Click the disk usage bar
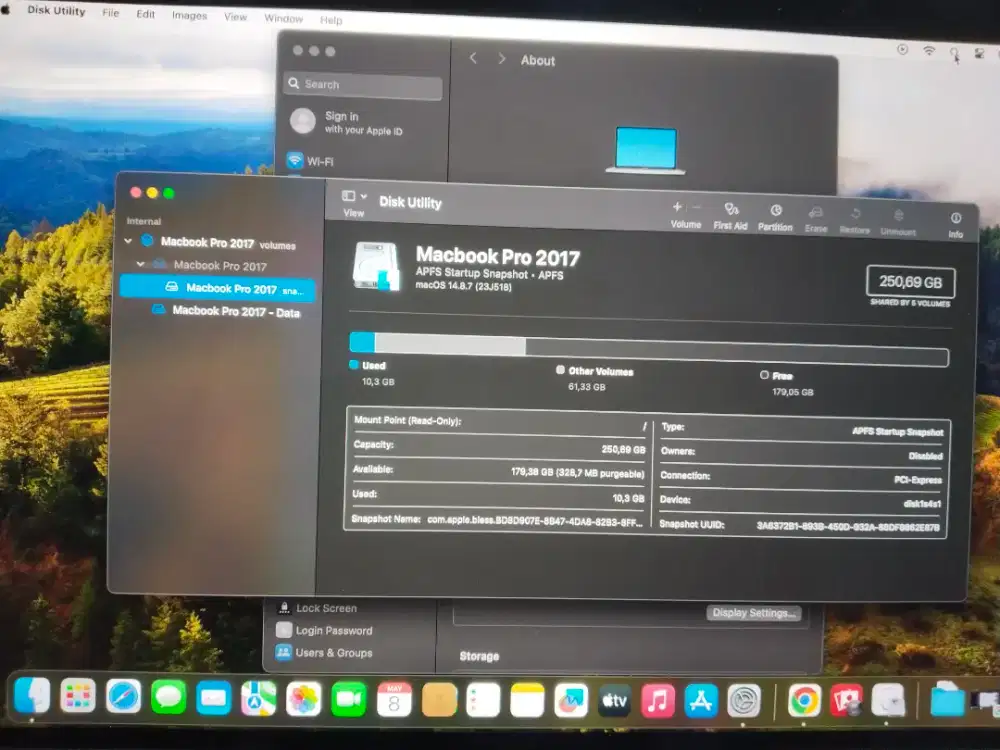 pyautogui.click(x=649, y=349)
